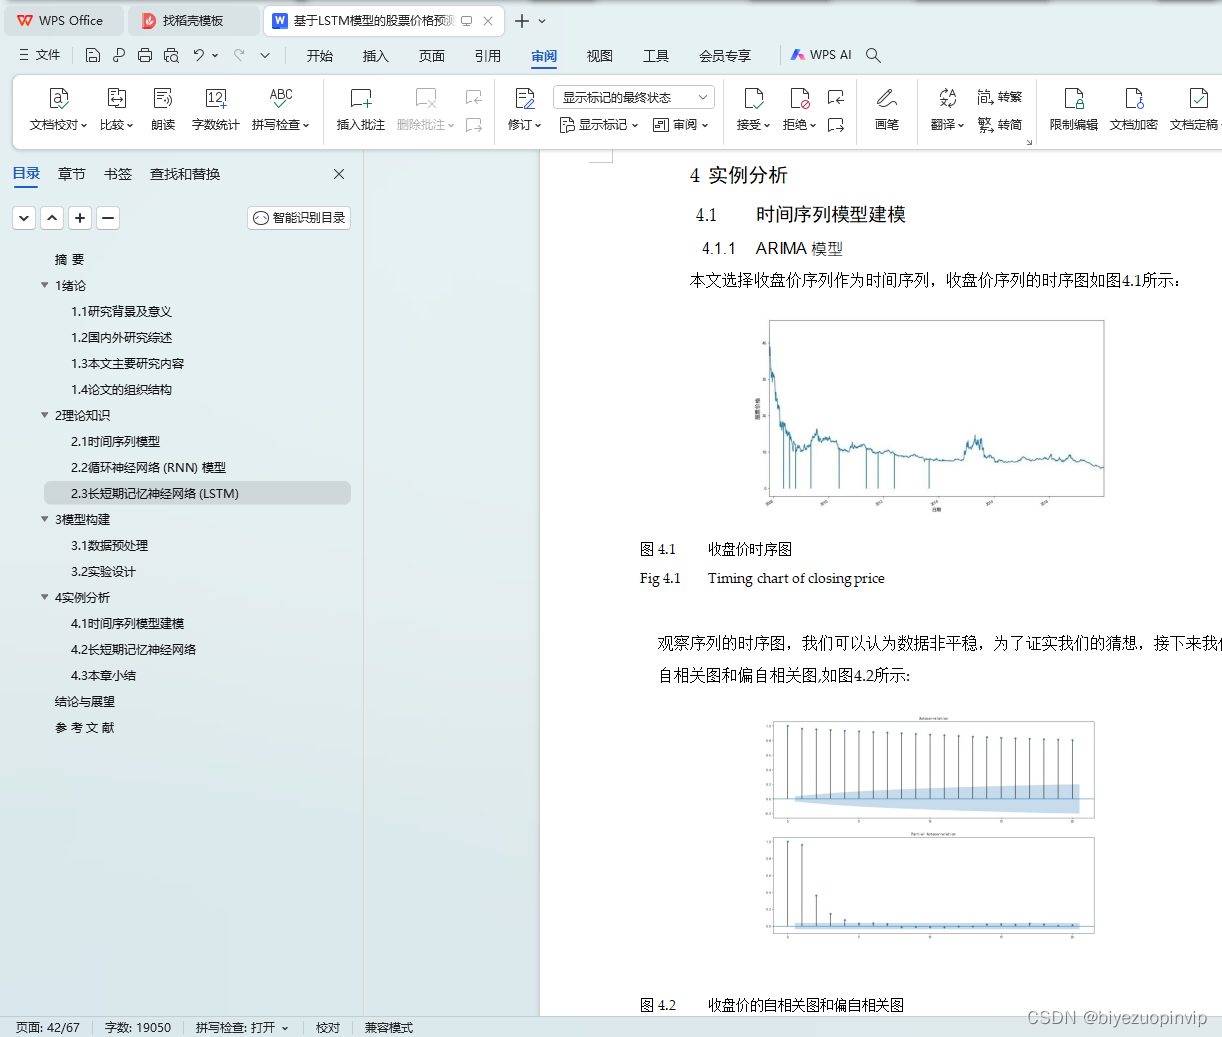Click the down-chevron button in outline toolbar

click(x=24, y=217)
